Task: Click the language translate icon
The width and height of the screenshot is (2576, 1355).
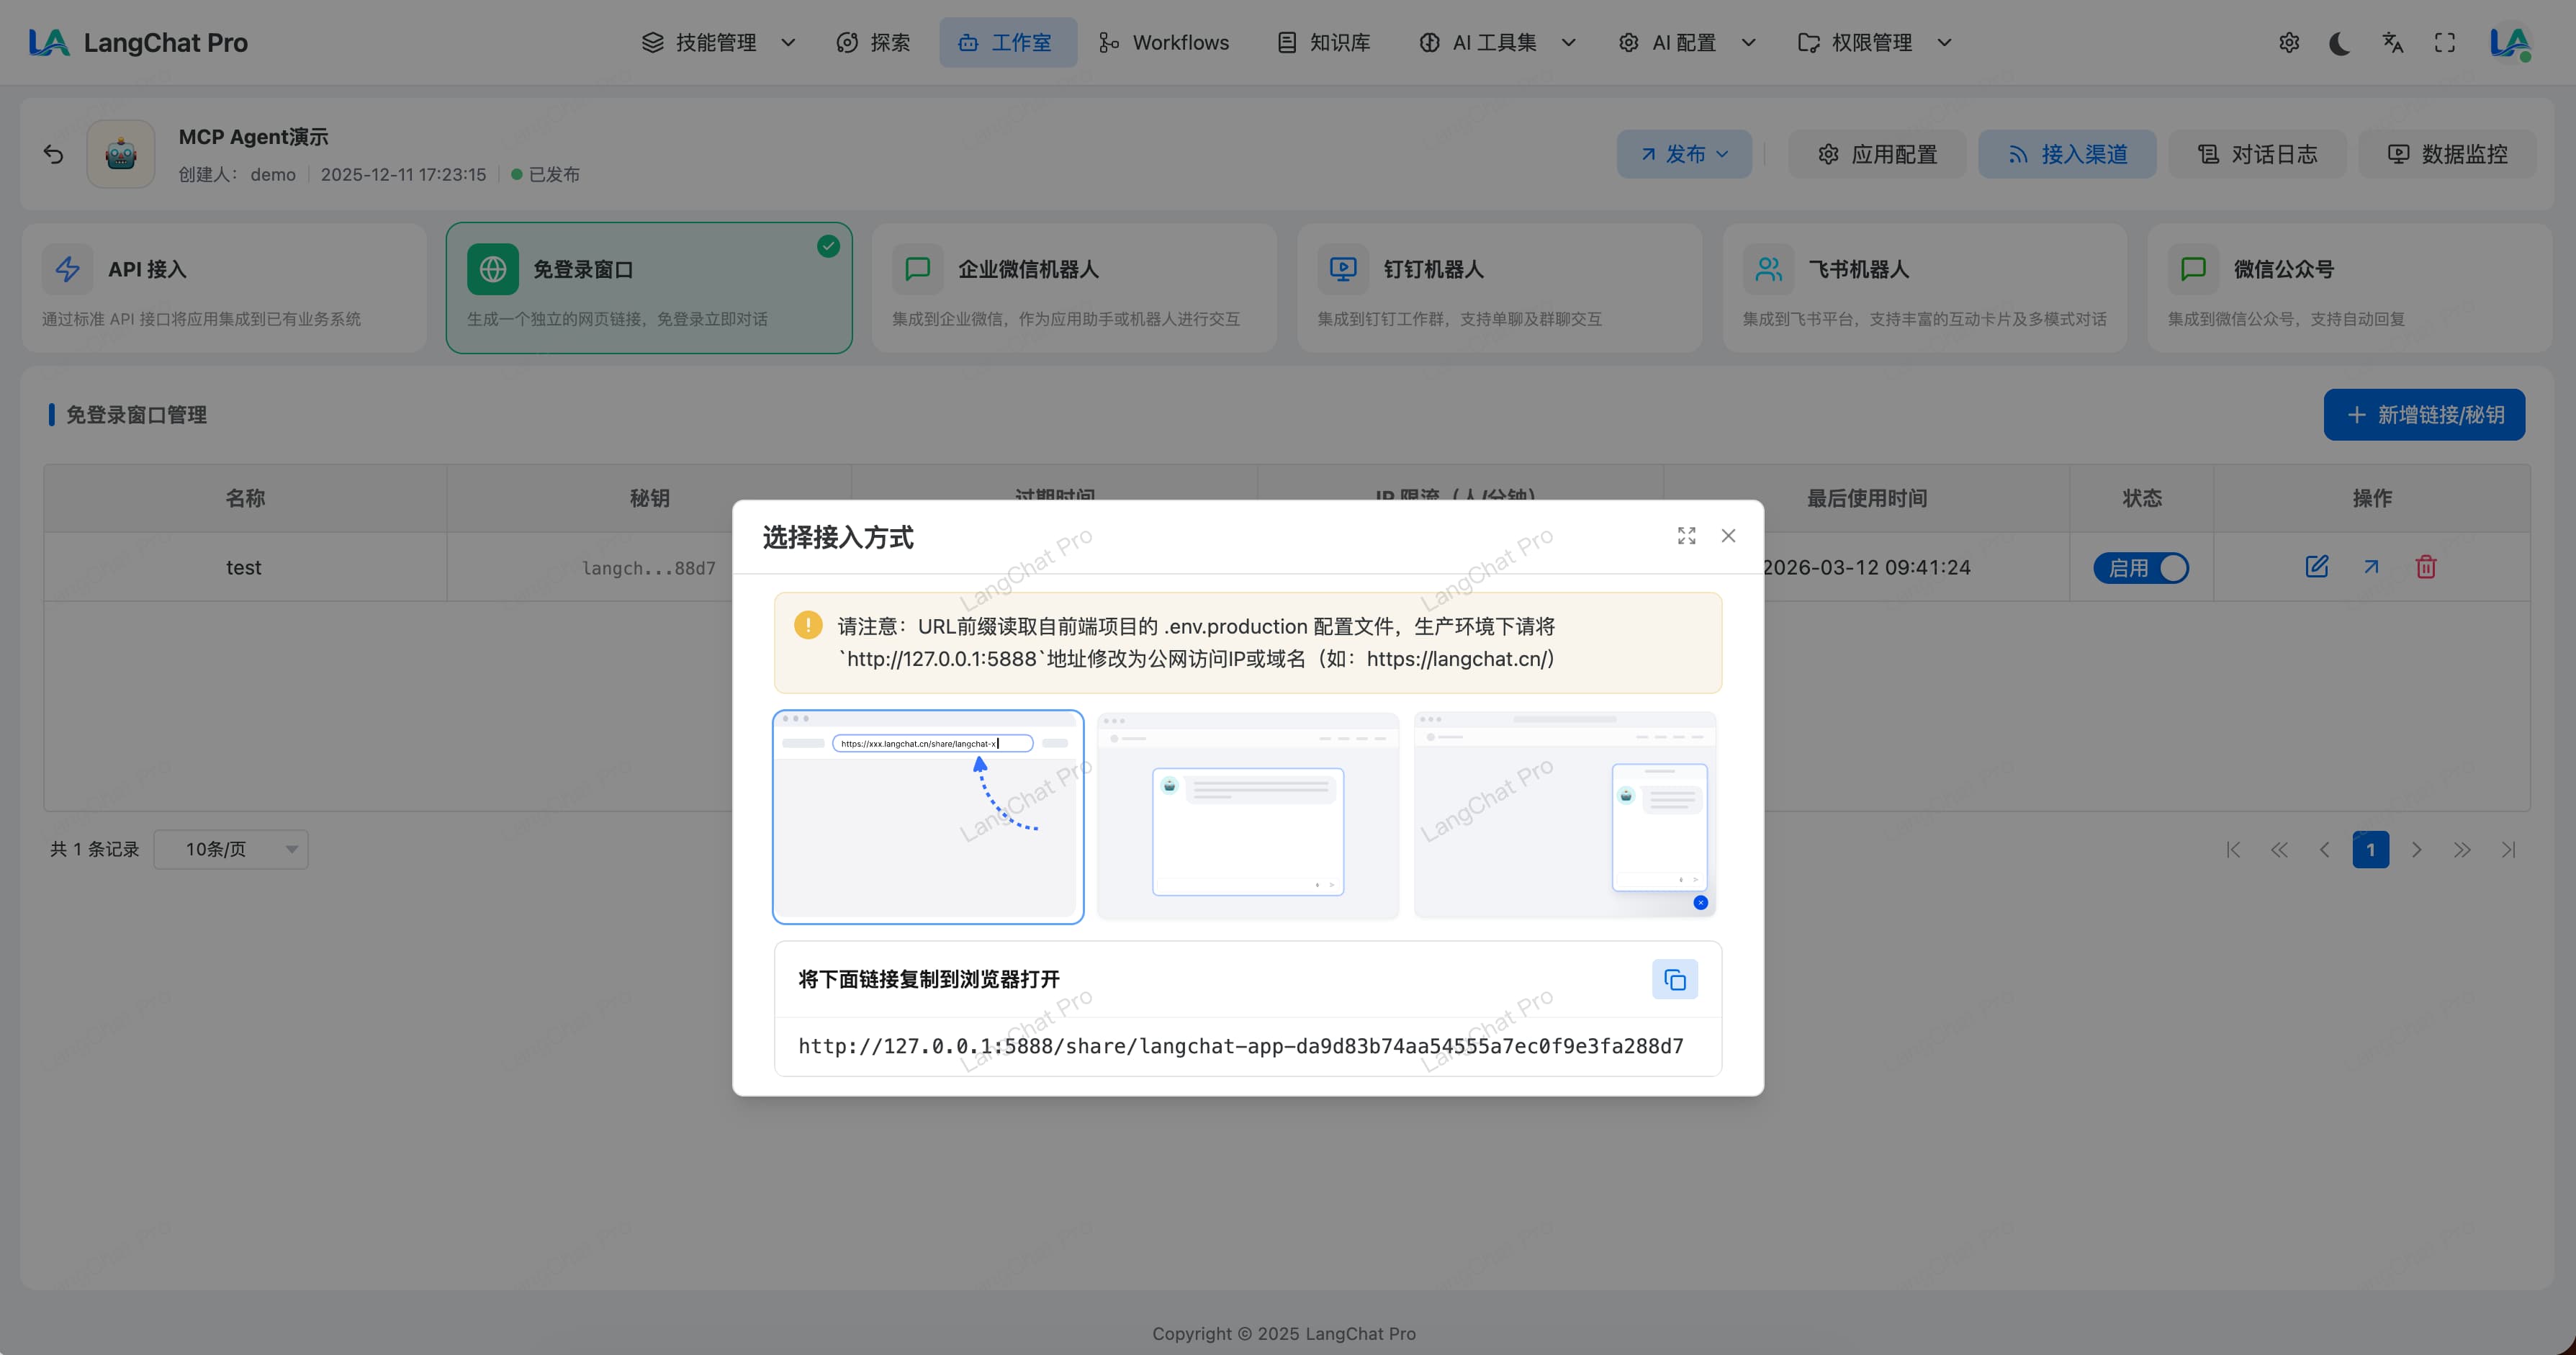Action: (x=2392, y=43)
